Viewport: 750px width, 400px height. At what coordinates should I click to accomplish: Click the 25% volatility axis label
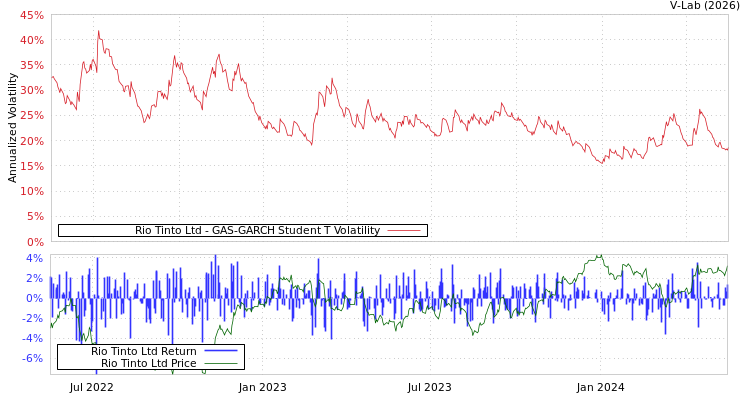coord(31,116)
